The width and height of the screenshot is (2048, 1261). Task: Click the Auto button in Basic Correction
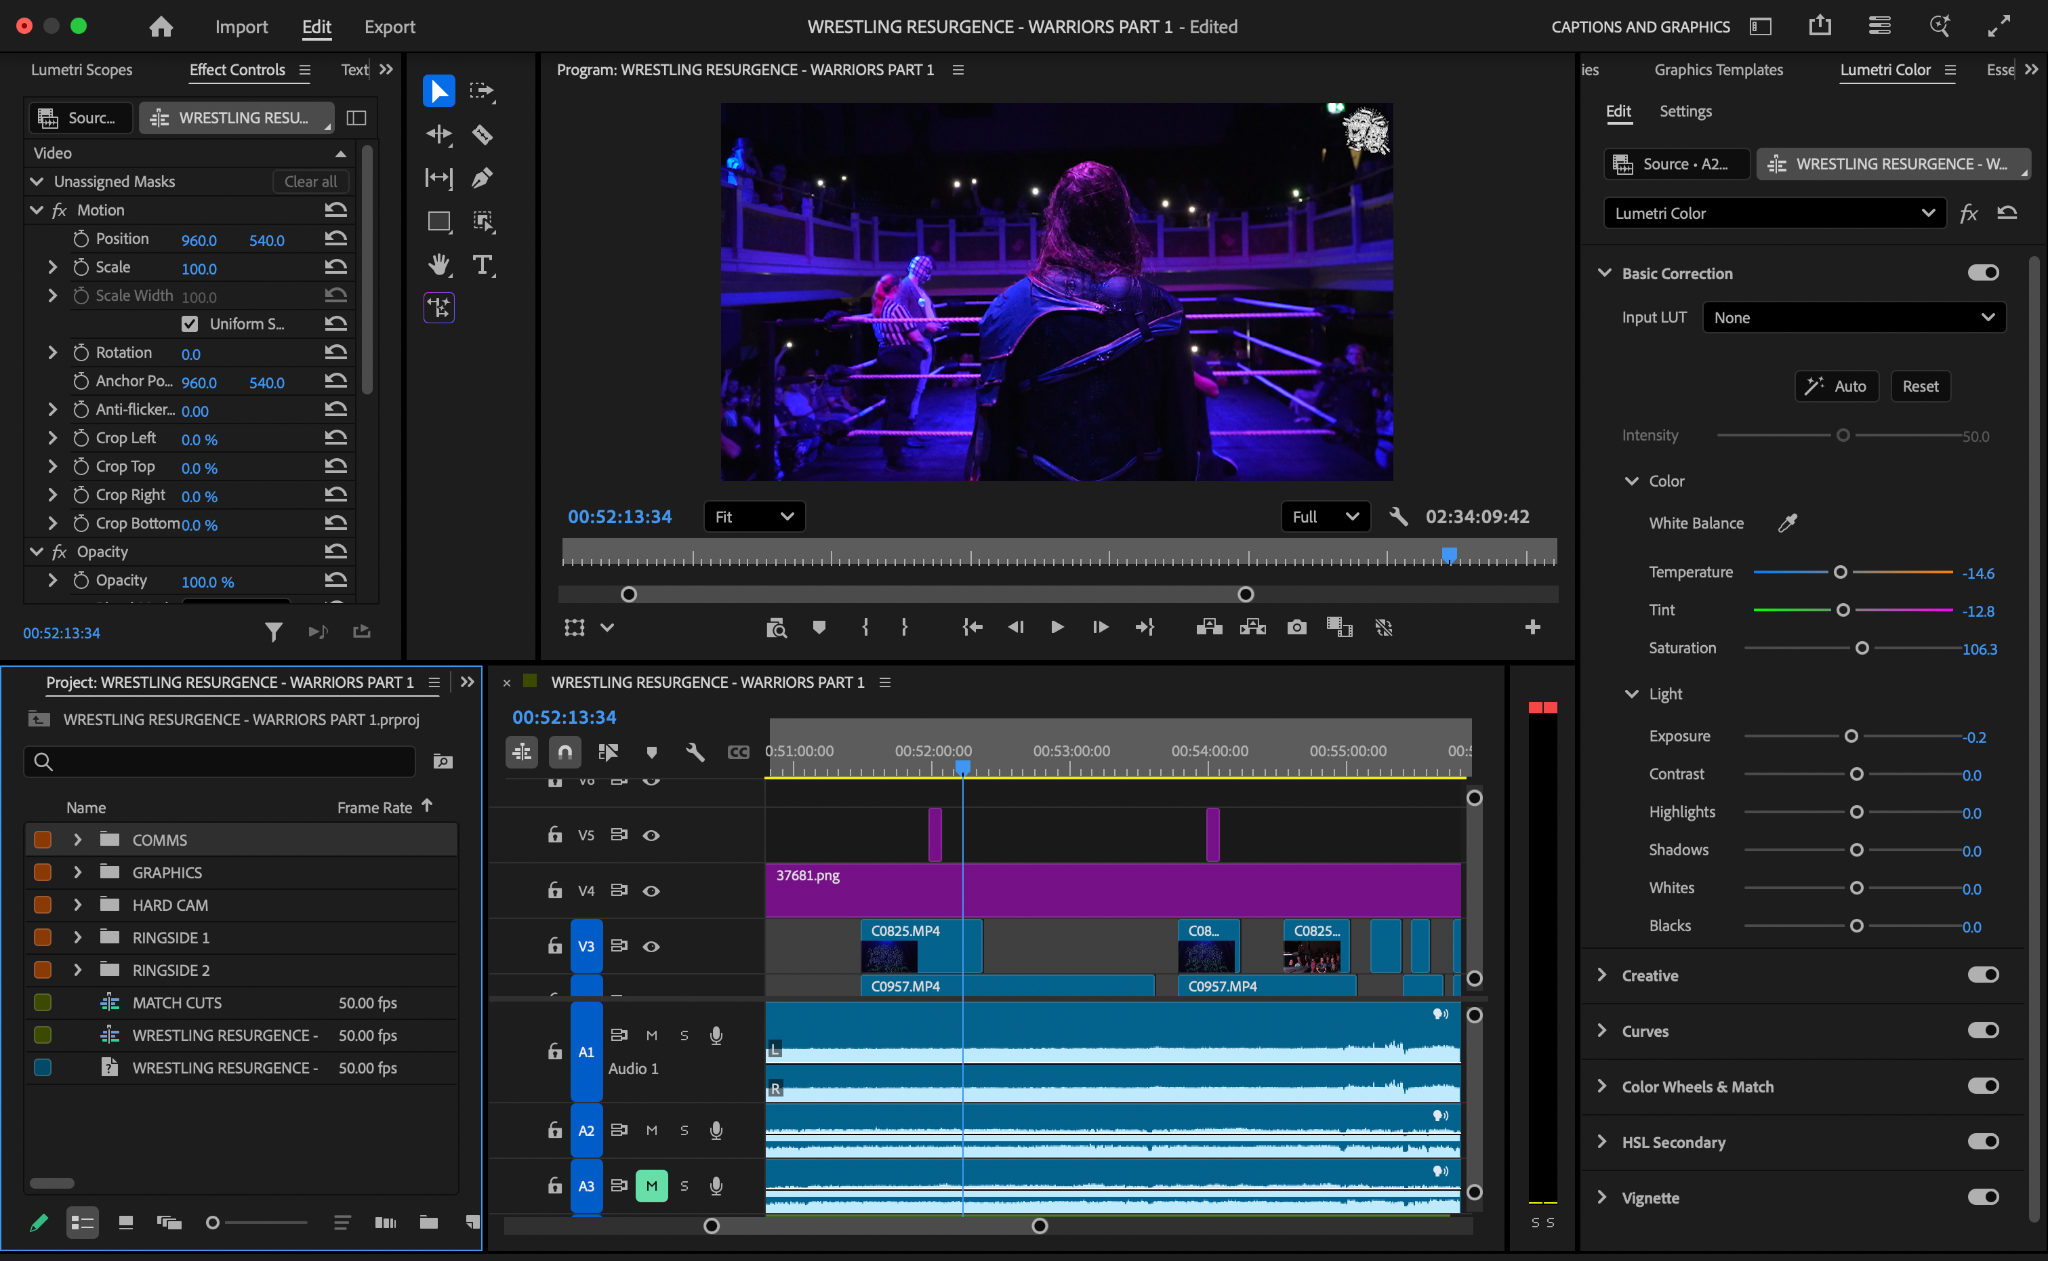coord(1837,386)
